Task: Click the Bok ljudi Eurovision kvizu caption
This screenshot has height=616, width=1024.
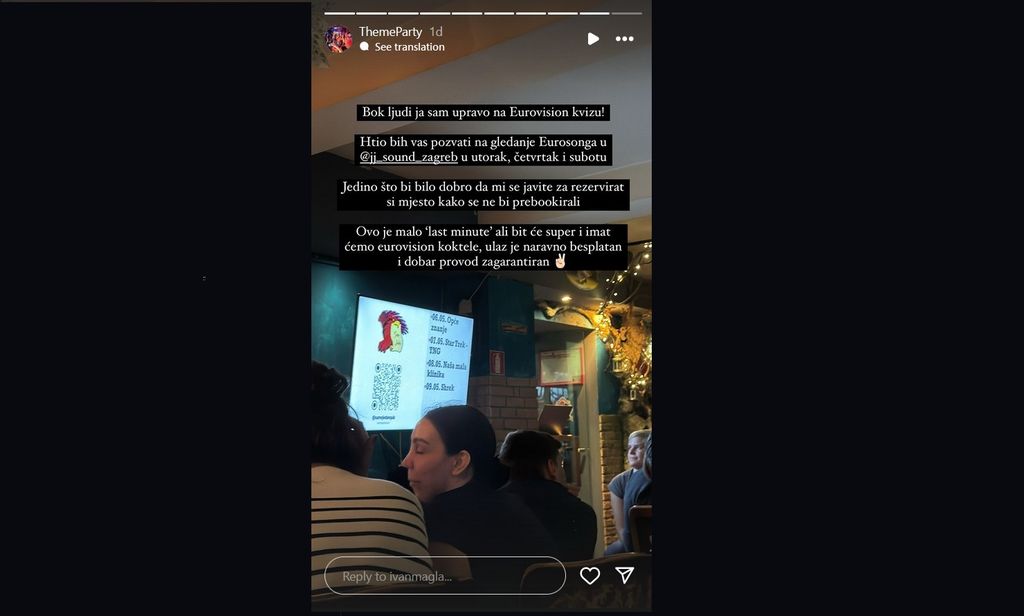Action: tap(483, 112)
